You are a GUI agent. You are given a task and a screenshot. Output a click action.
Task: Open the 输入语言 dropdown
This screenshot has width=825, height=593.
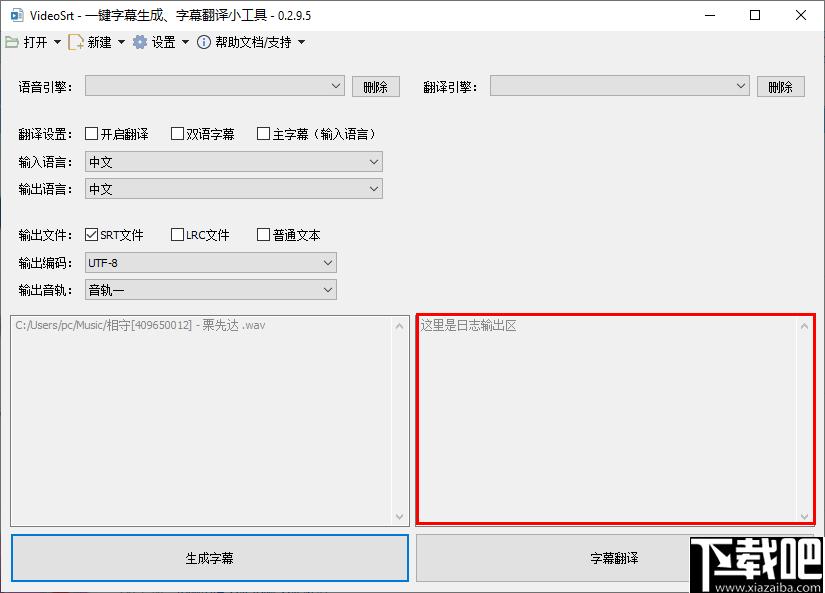click(234, 162)
